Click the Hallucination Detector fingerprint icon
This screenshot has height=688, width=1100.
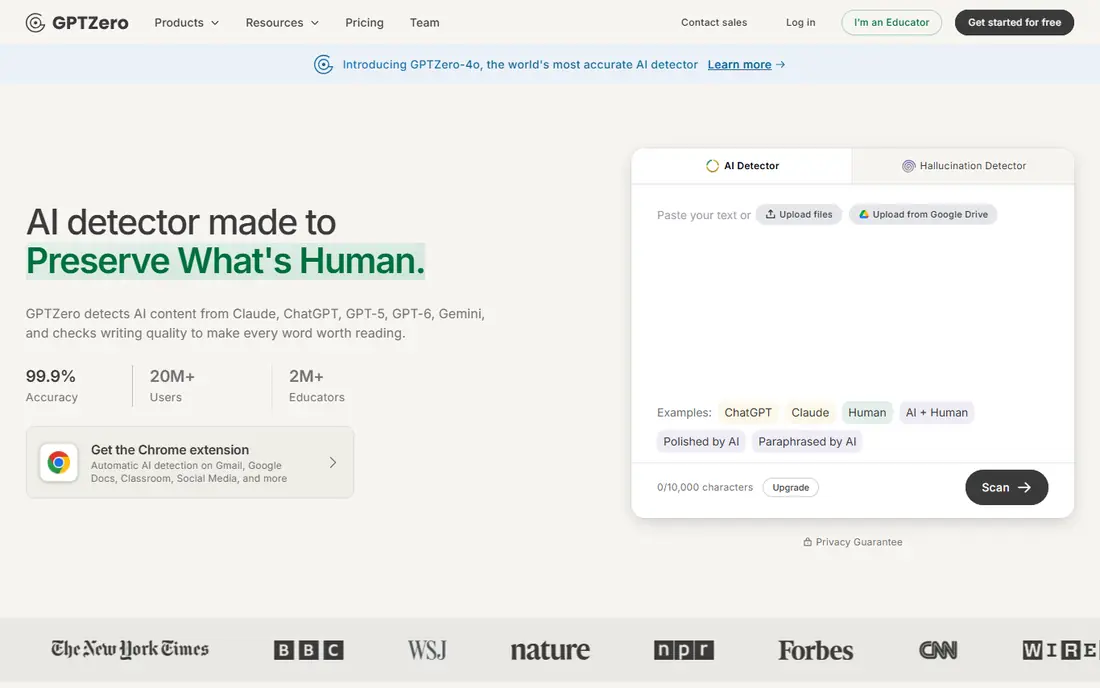coord(908,166)
